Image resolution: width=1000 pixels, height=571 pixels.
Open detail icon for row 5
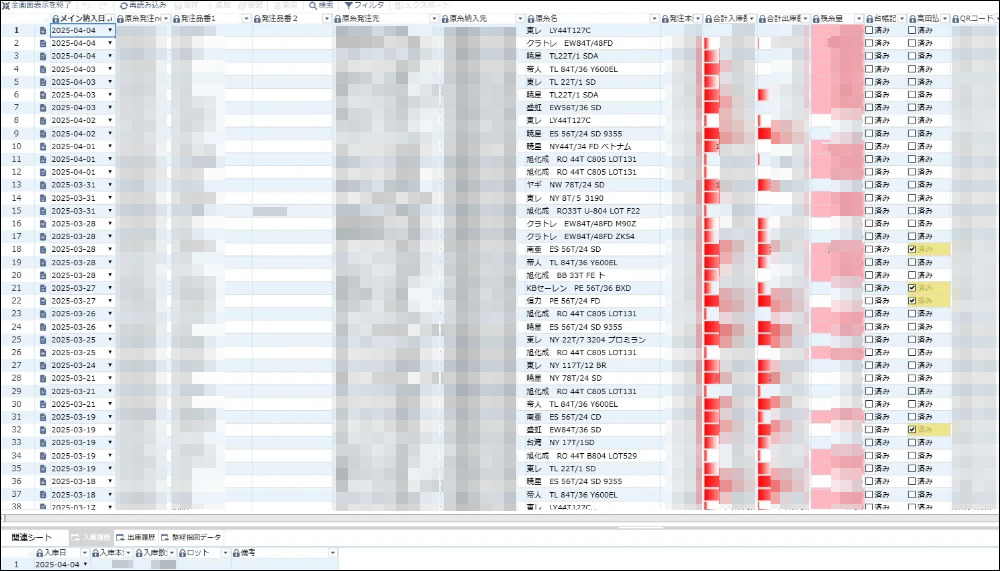pyautogui.click(x=43, y=82)
